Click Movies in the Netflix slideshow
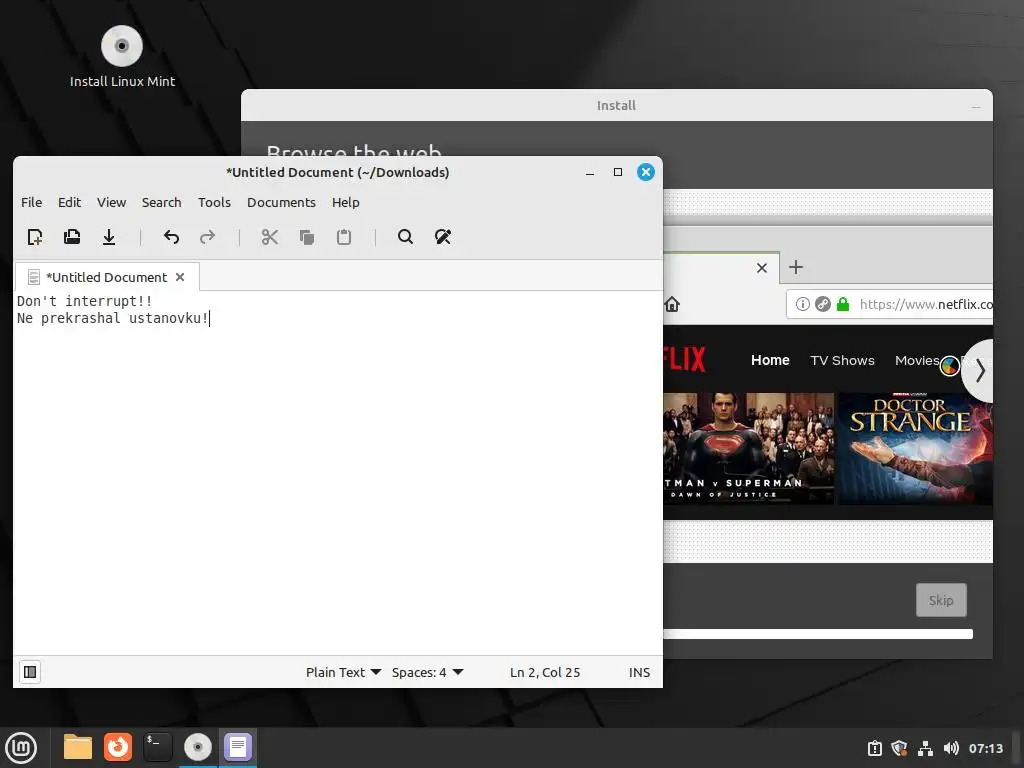 pos(917,360)
